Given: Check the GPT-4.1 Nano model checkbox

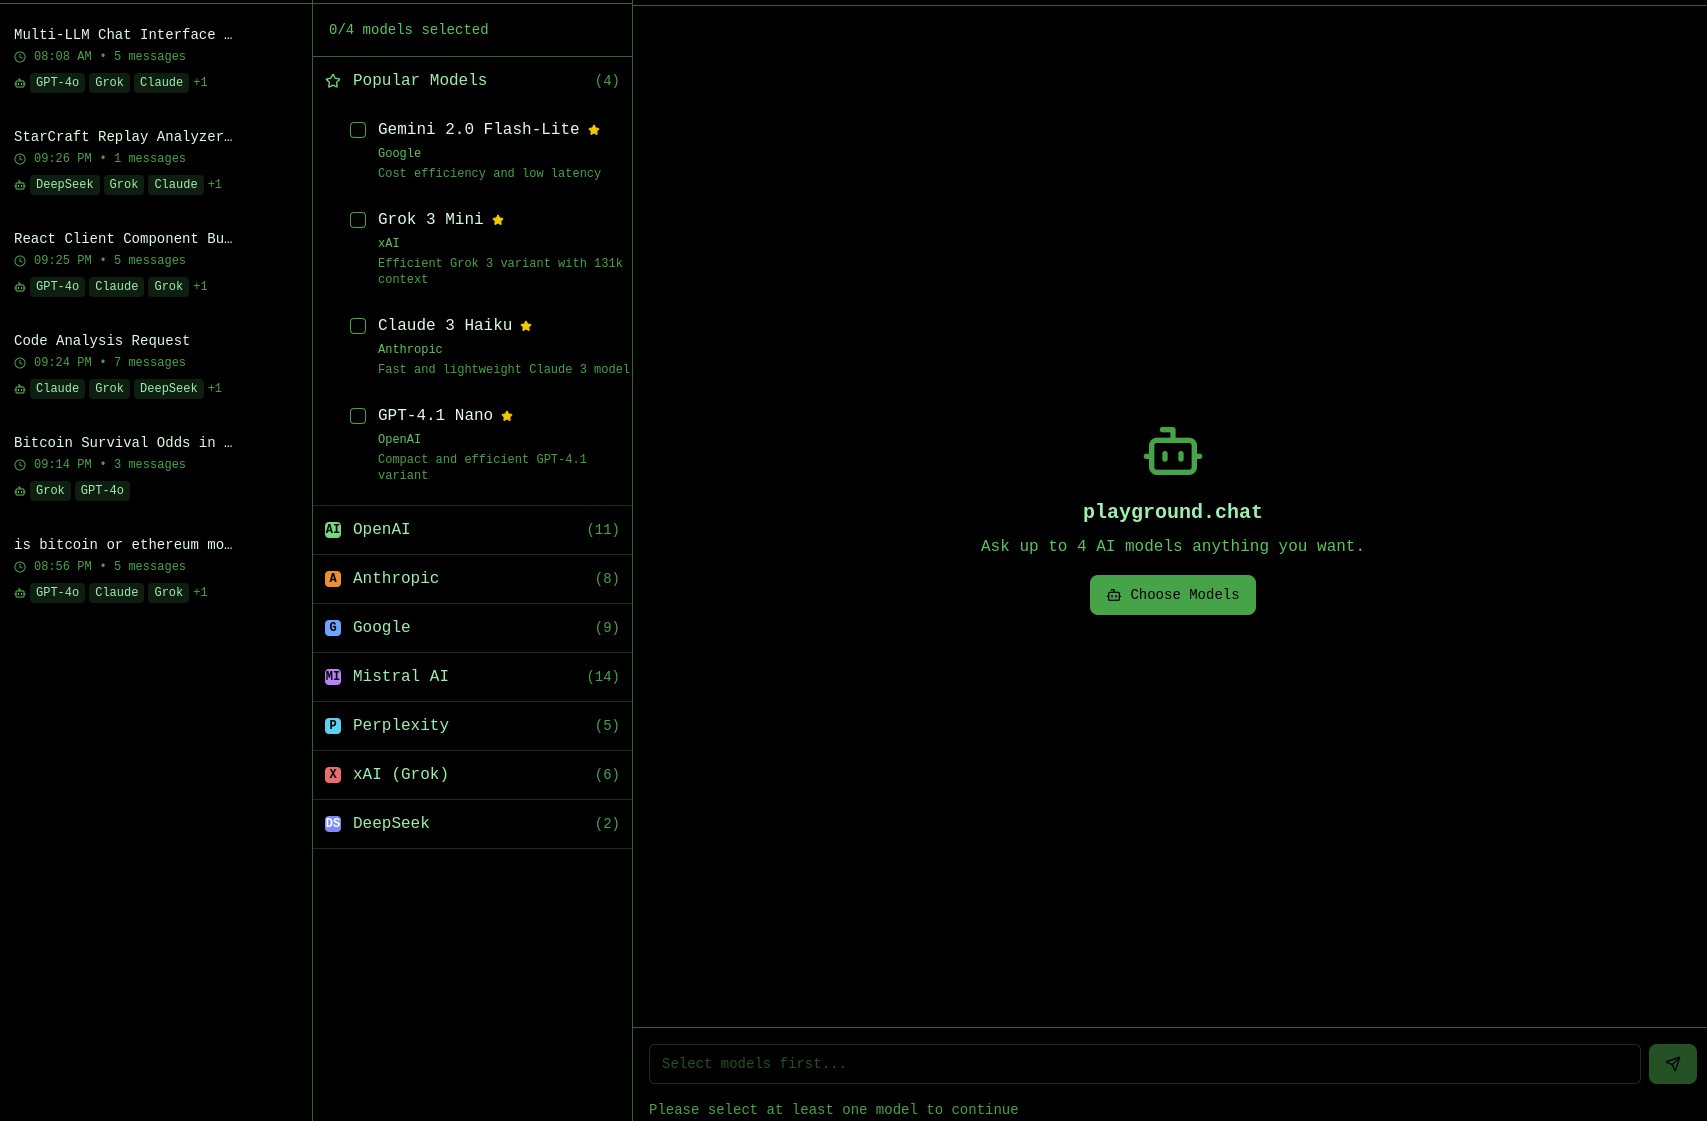Looking at the screenshot, I should (358, 416).
